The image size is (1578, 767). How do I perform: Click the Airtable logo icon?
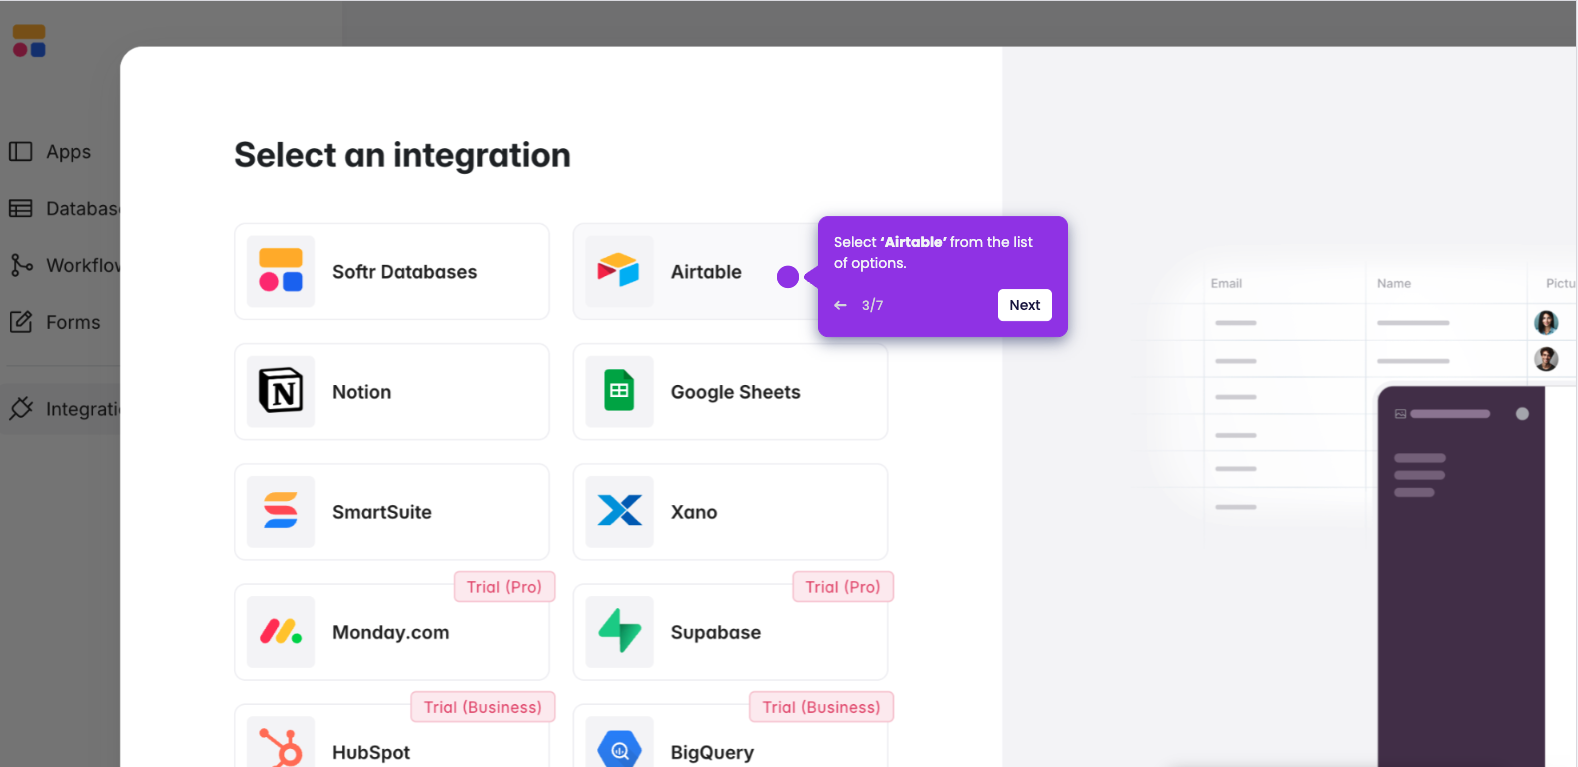click(x=619, y=271)
